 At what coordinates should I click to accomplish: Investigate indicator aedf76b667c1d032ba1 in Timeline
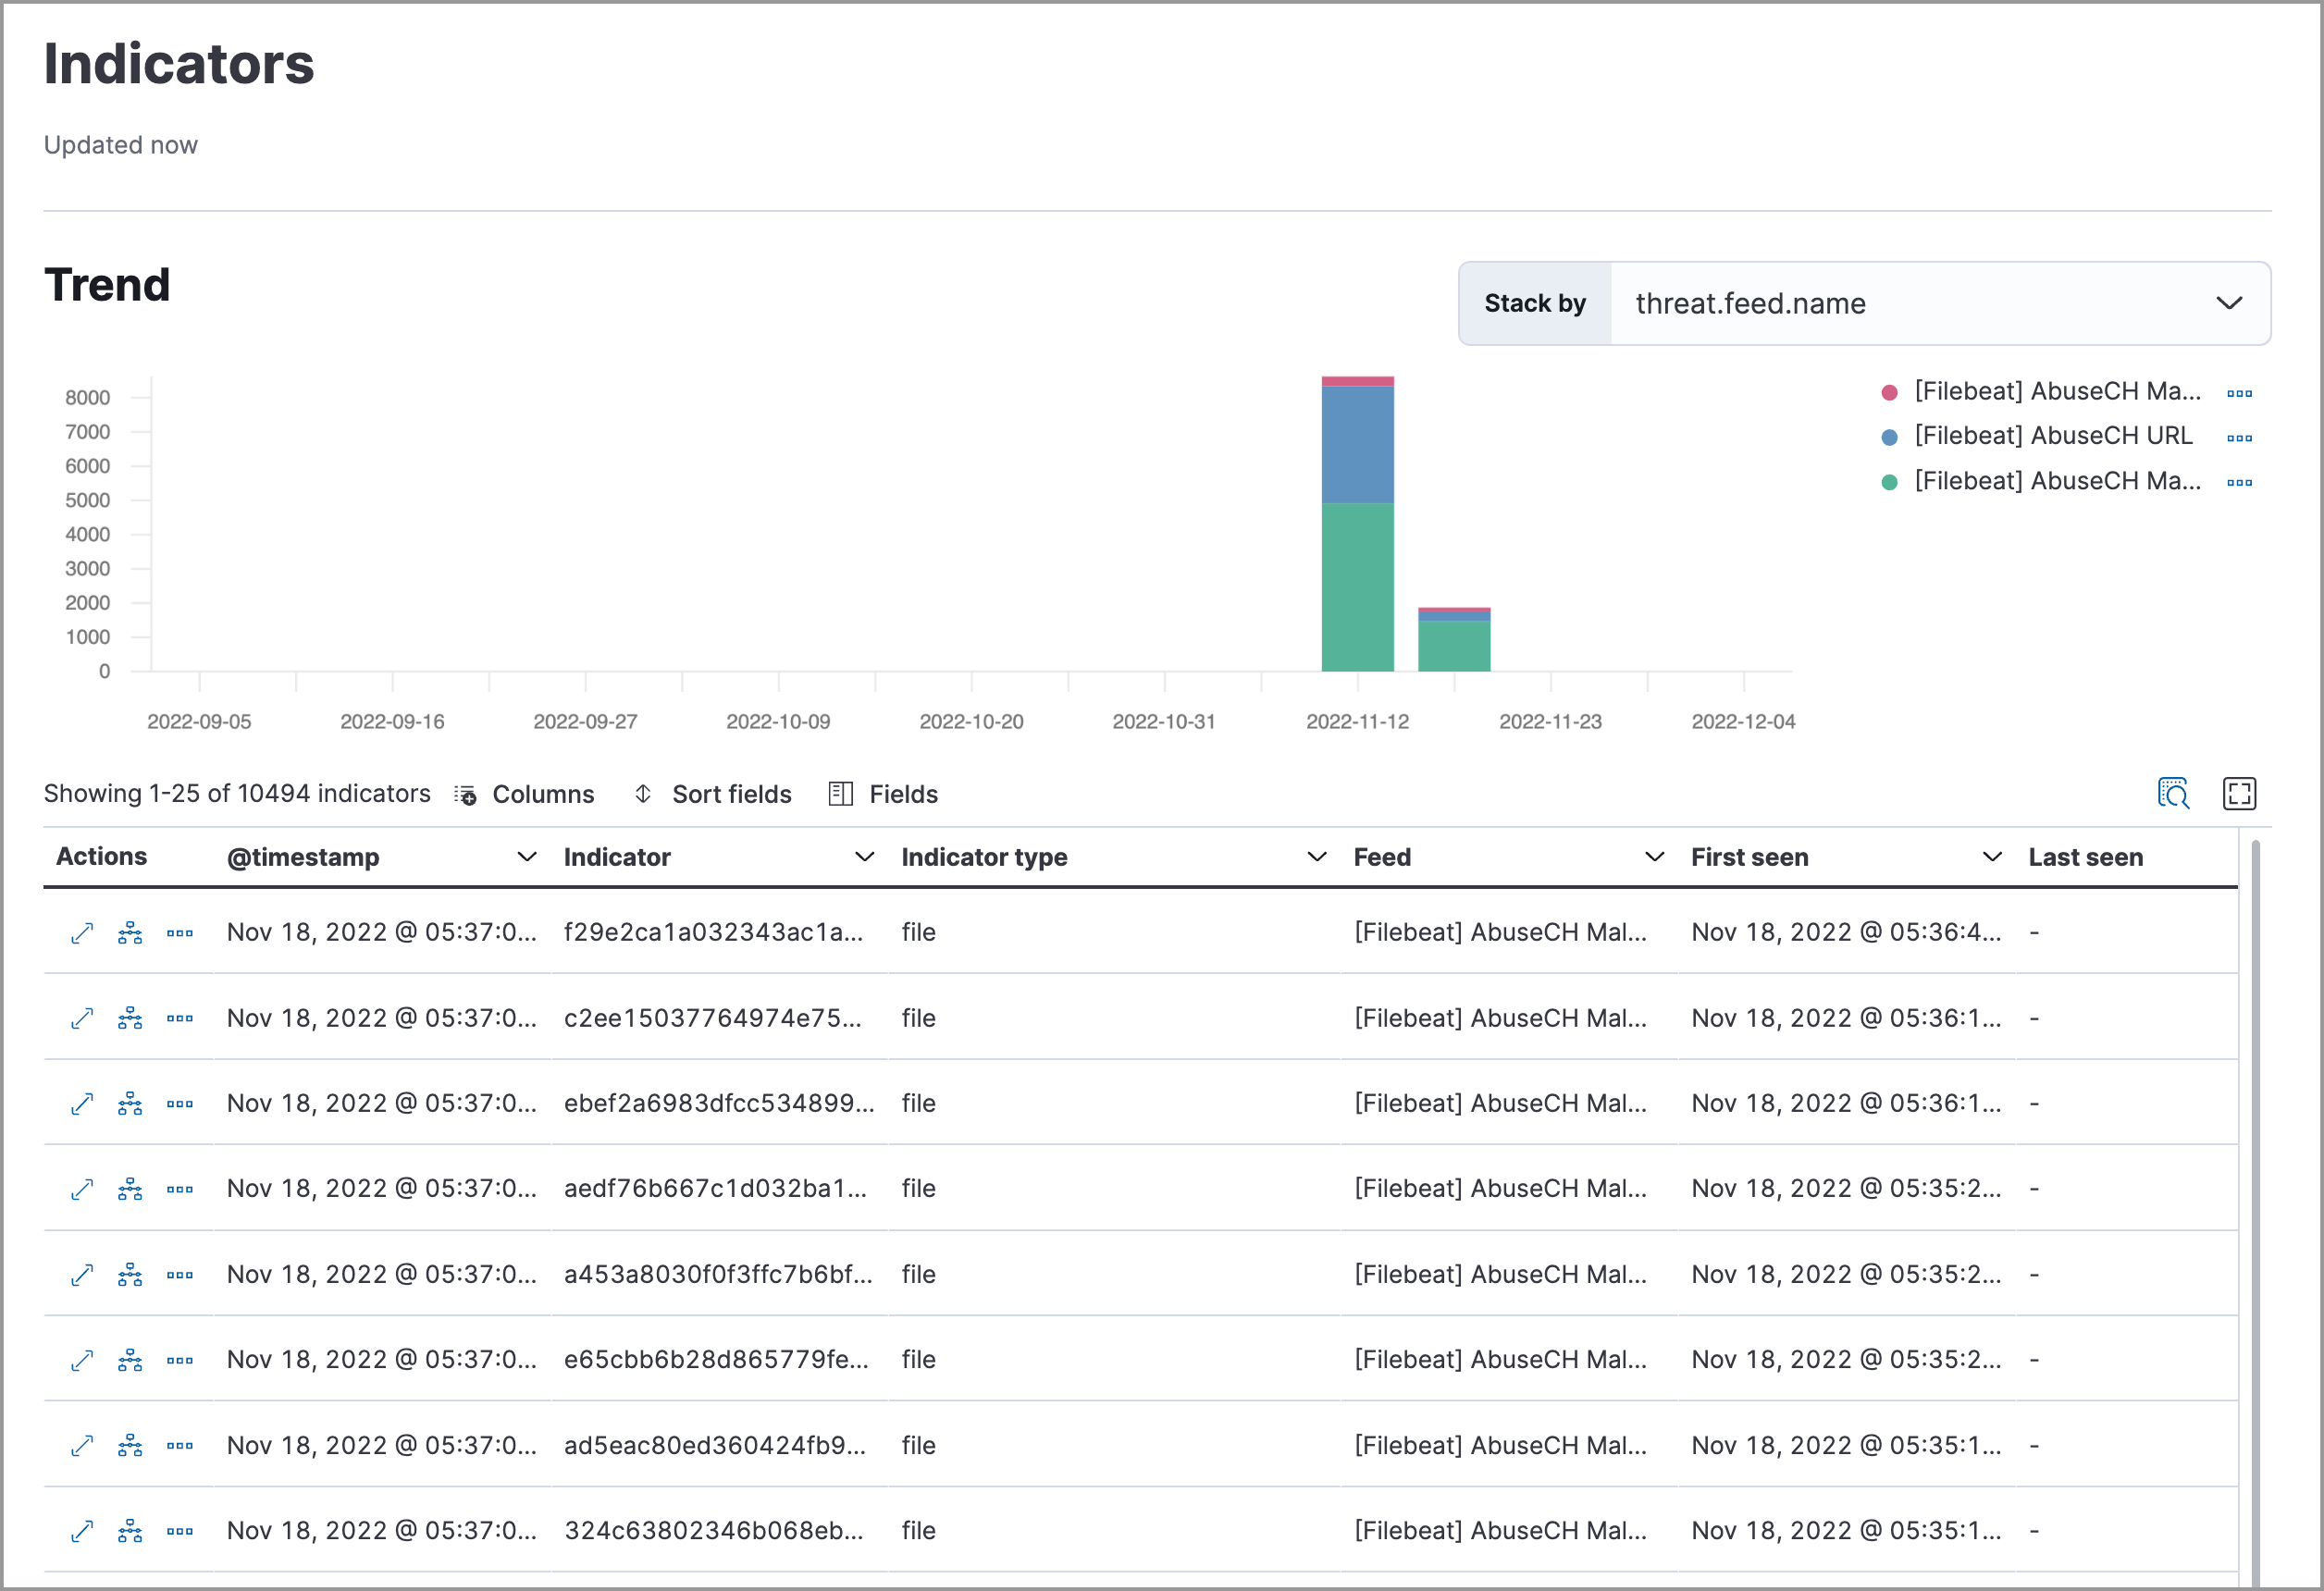coord(130,1188)
